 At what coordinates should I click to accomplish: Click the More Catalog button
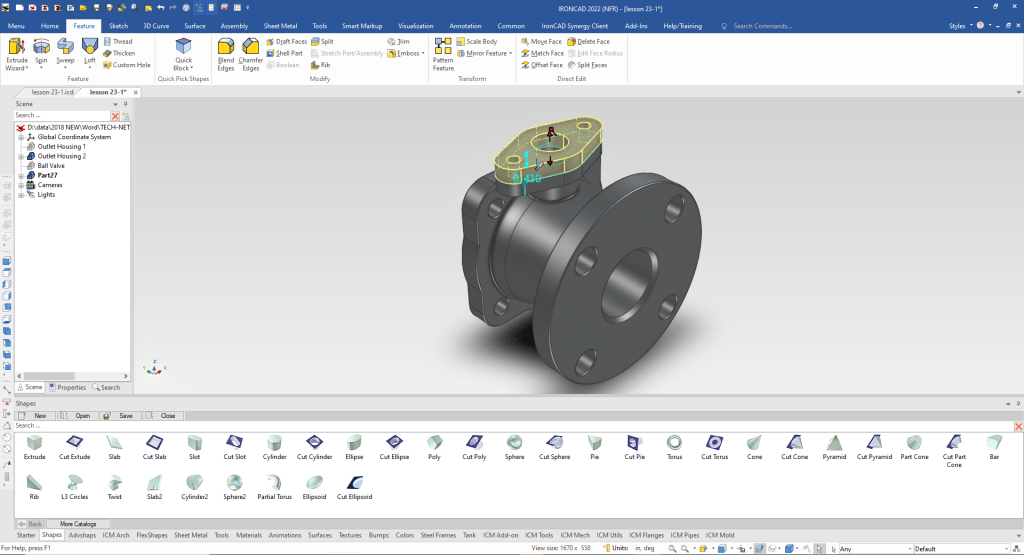pyautogui.click(x=79, y=523)
